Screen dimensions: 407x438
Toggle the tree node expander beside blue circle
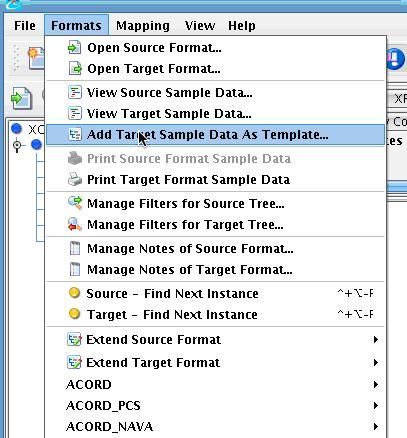click(x=17, y=145)
